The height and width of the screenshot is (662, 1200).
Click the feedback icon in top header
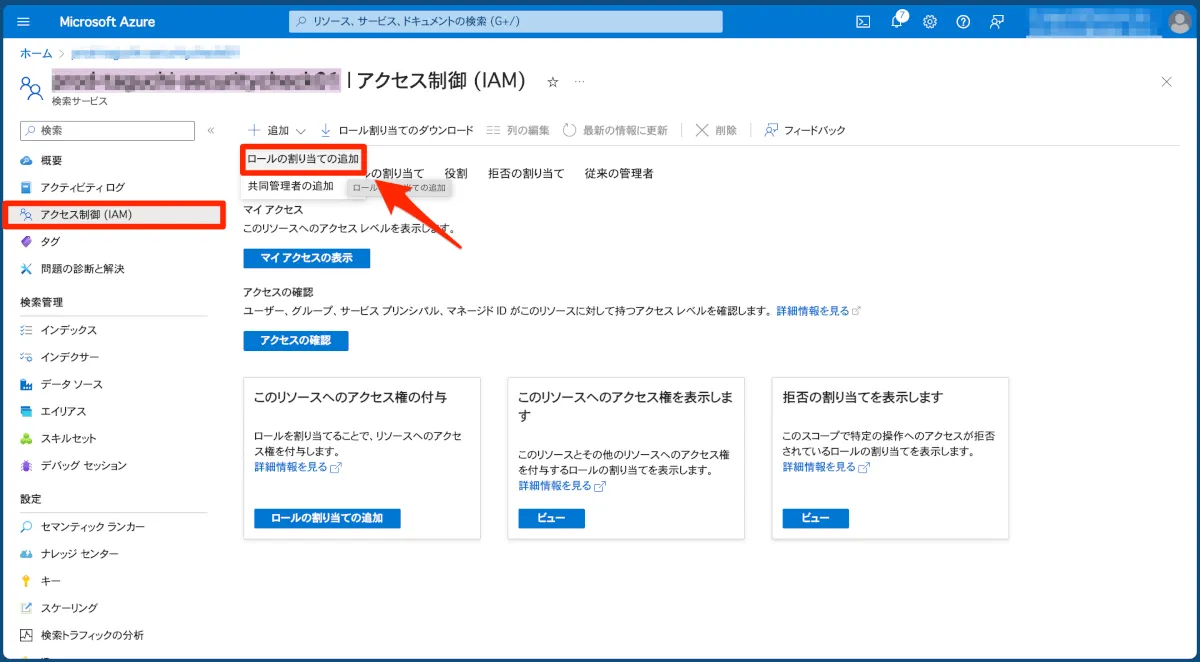tap(996, 21)
